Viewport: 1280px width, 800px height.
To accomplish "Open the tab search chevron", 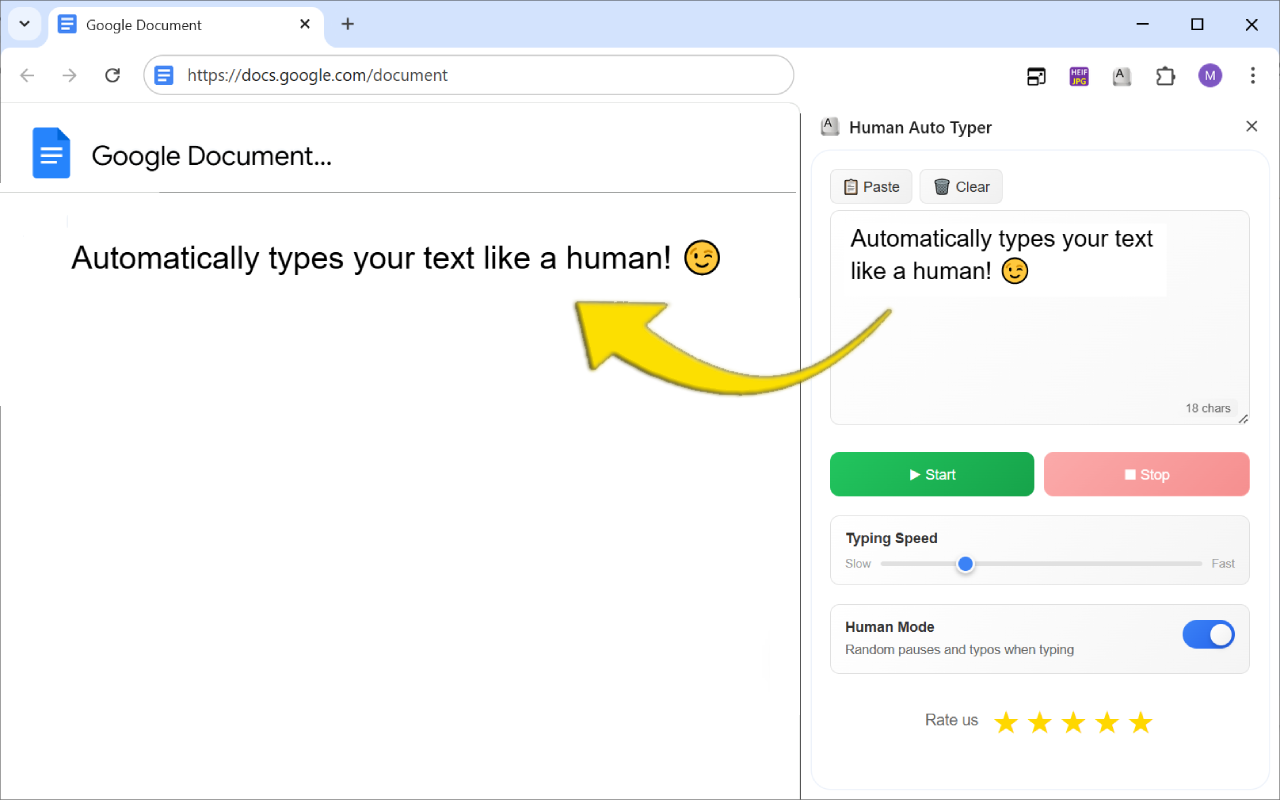I will pyautogui.click(x=24, y=24).
